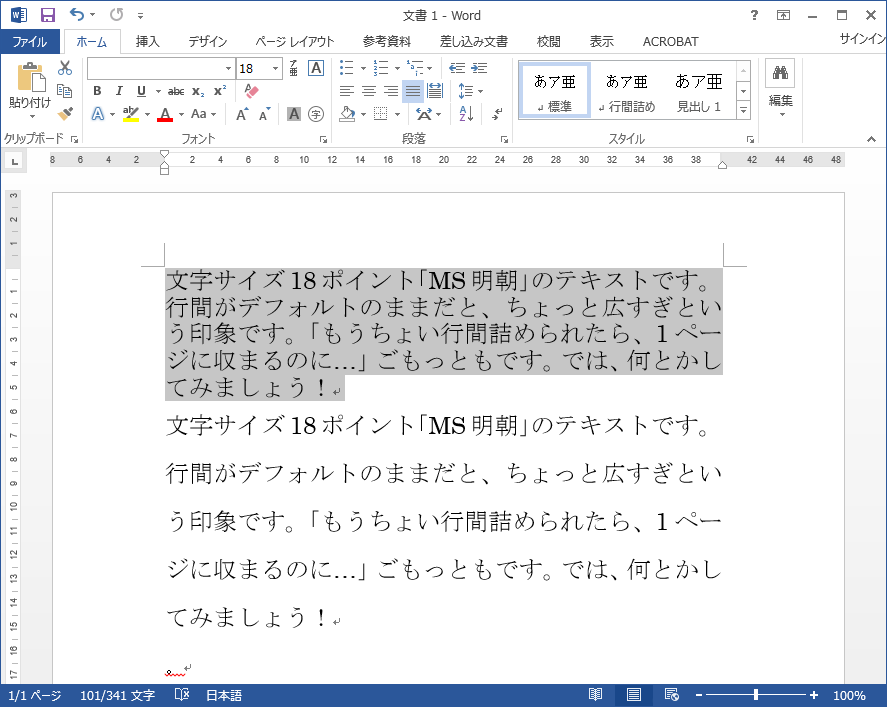Screen dimensions: 887x707
Task: Click the 貼り付け paste button
Action: pyautogui.click(x=30, y=86)
